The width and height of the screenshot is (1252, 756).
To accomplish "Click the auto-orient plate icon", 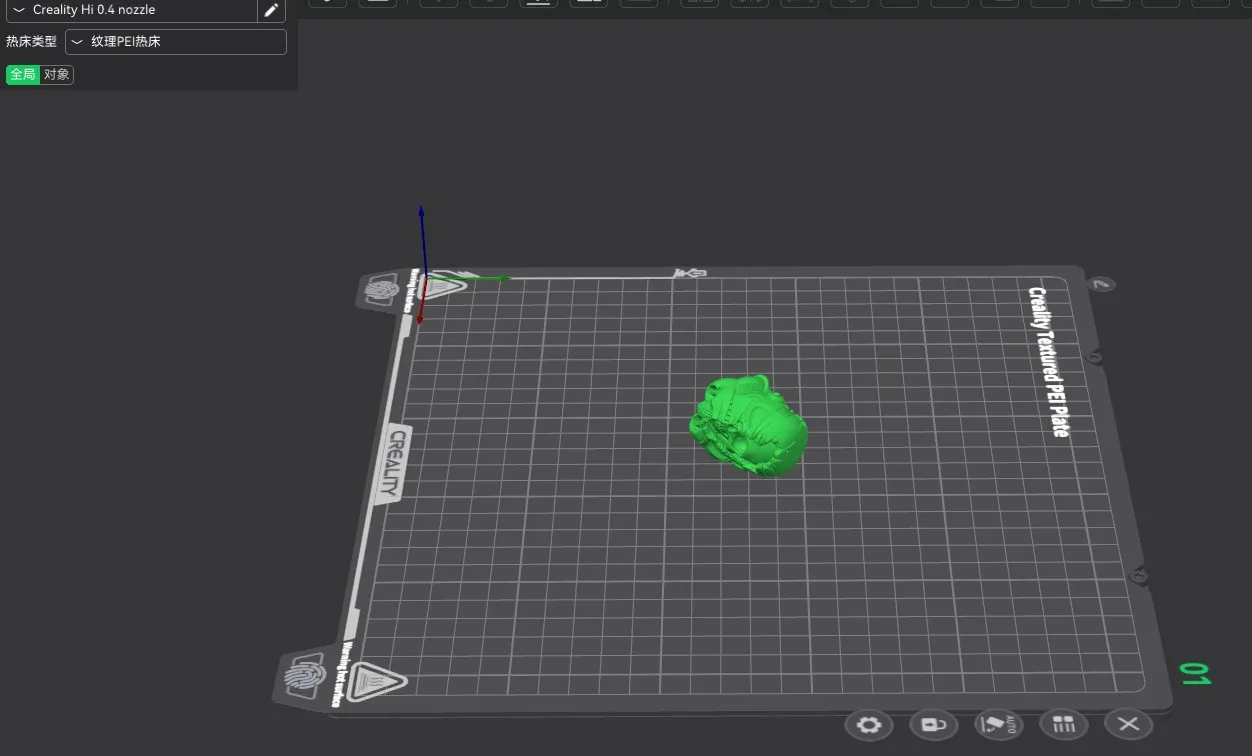I will [998, 724].
